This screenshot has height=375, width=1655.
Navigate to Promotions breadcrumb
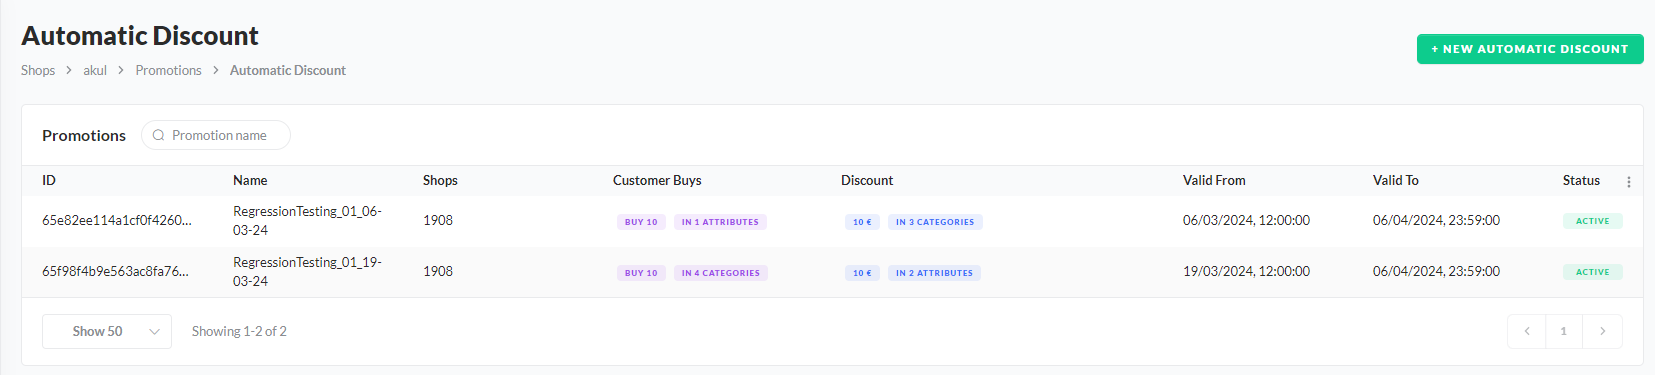[168, 70]
